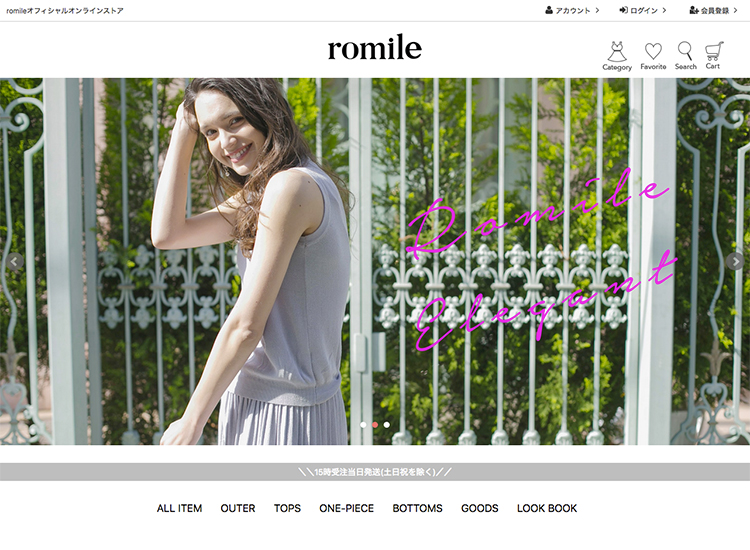This screenshot has height=550, width=750.
Task: Click the account person icon
Action: (549, 10)
